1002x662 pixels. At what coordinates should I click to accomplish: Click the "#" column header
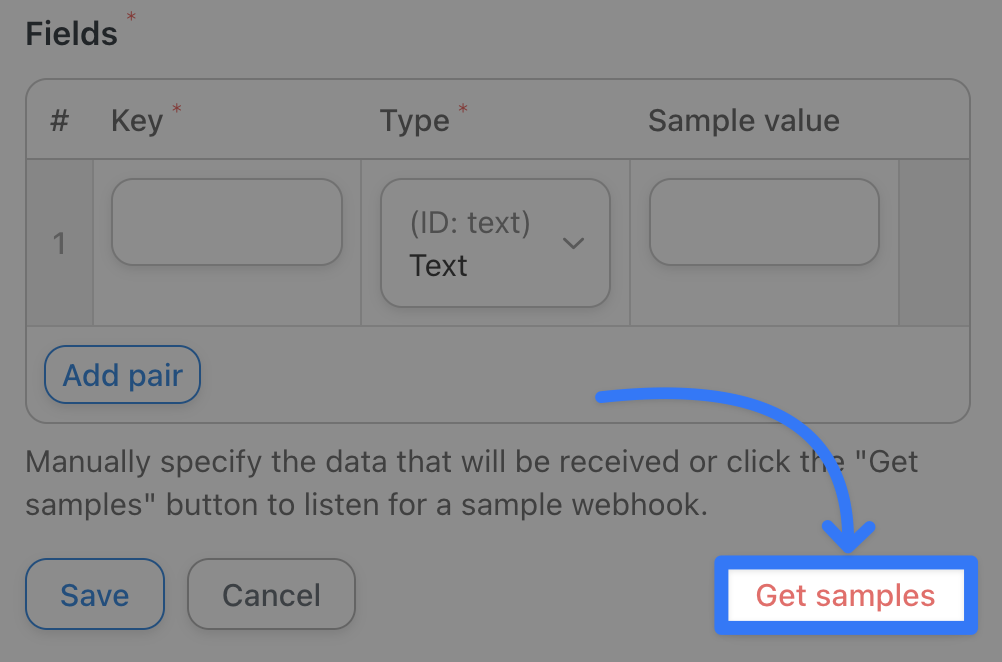(59, 121)
